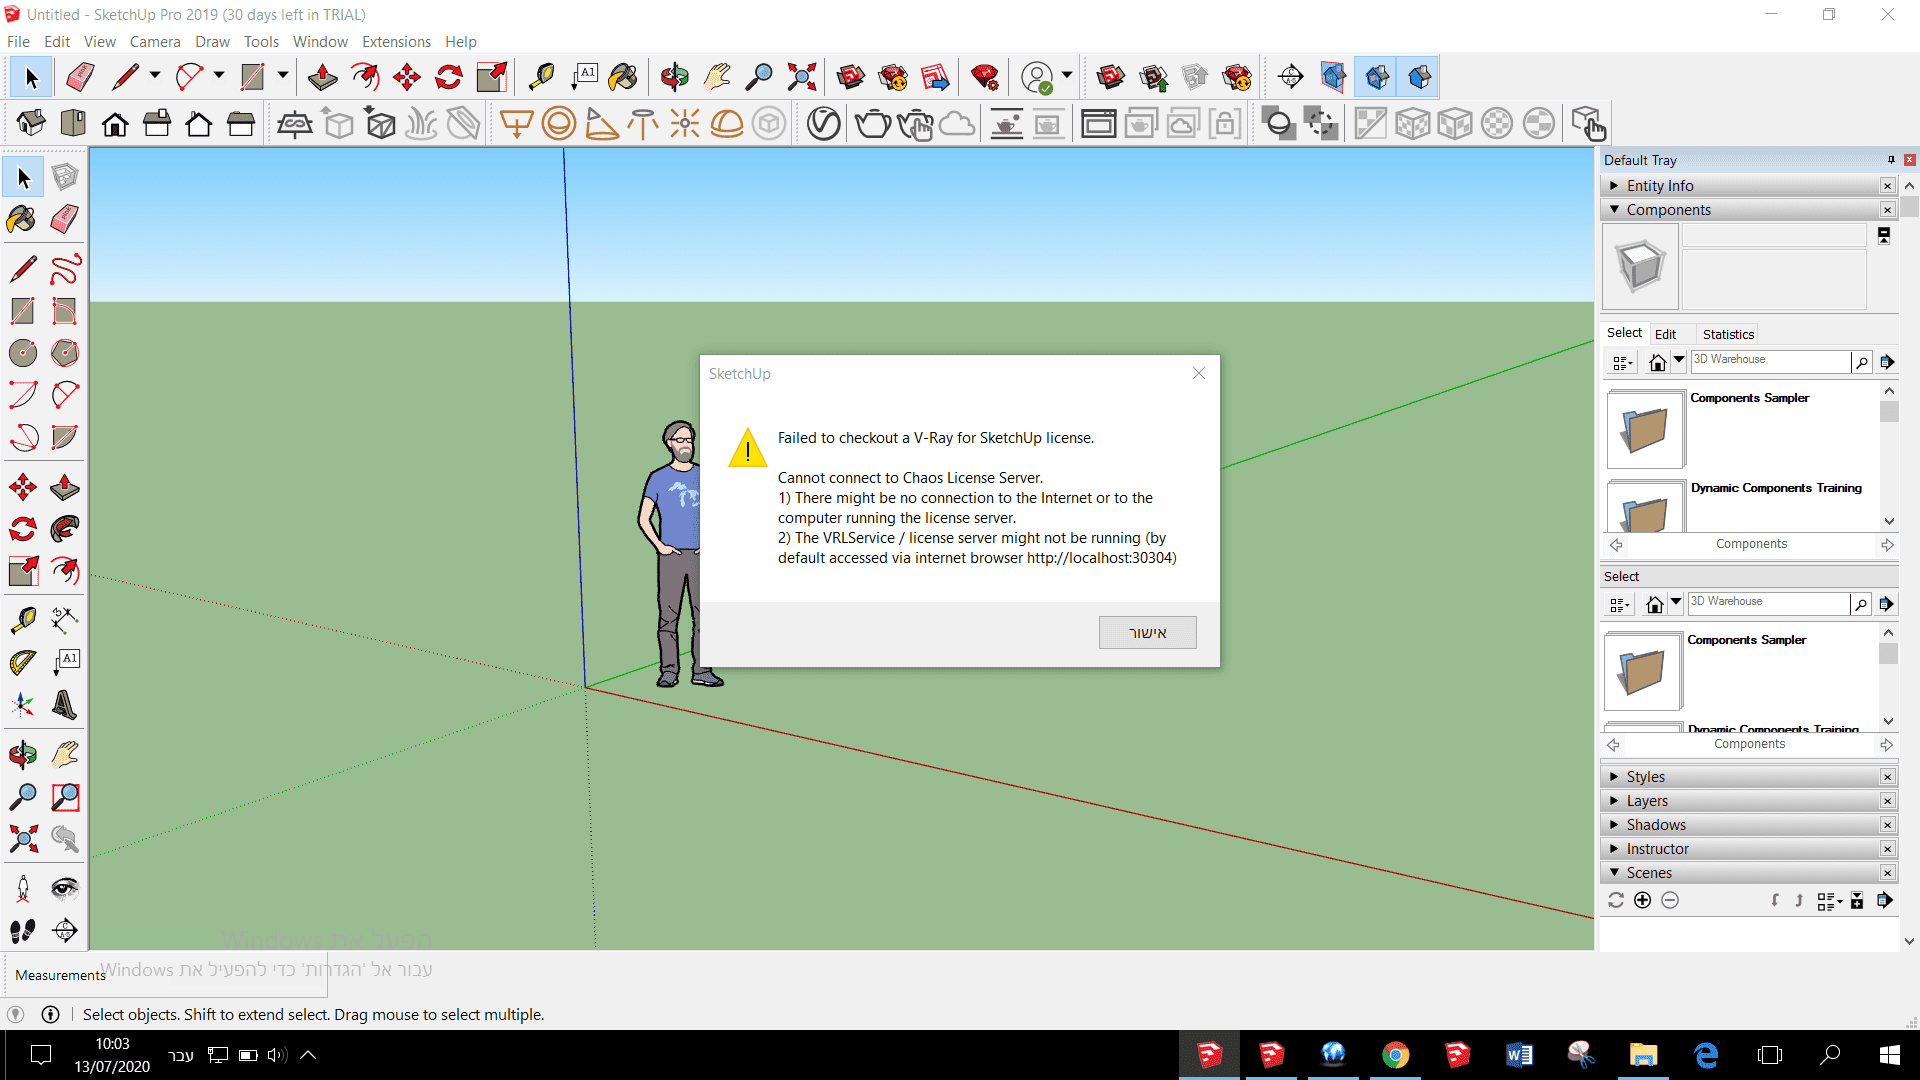
Task: Switch to Iso view icon
Action: tap(31, 124)
